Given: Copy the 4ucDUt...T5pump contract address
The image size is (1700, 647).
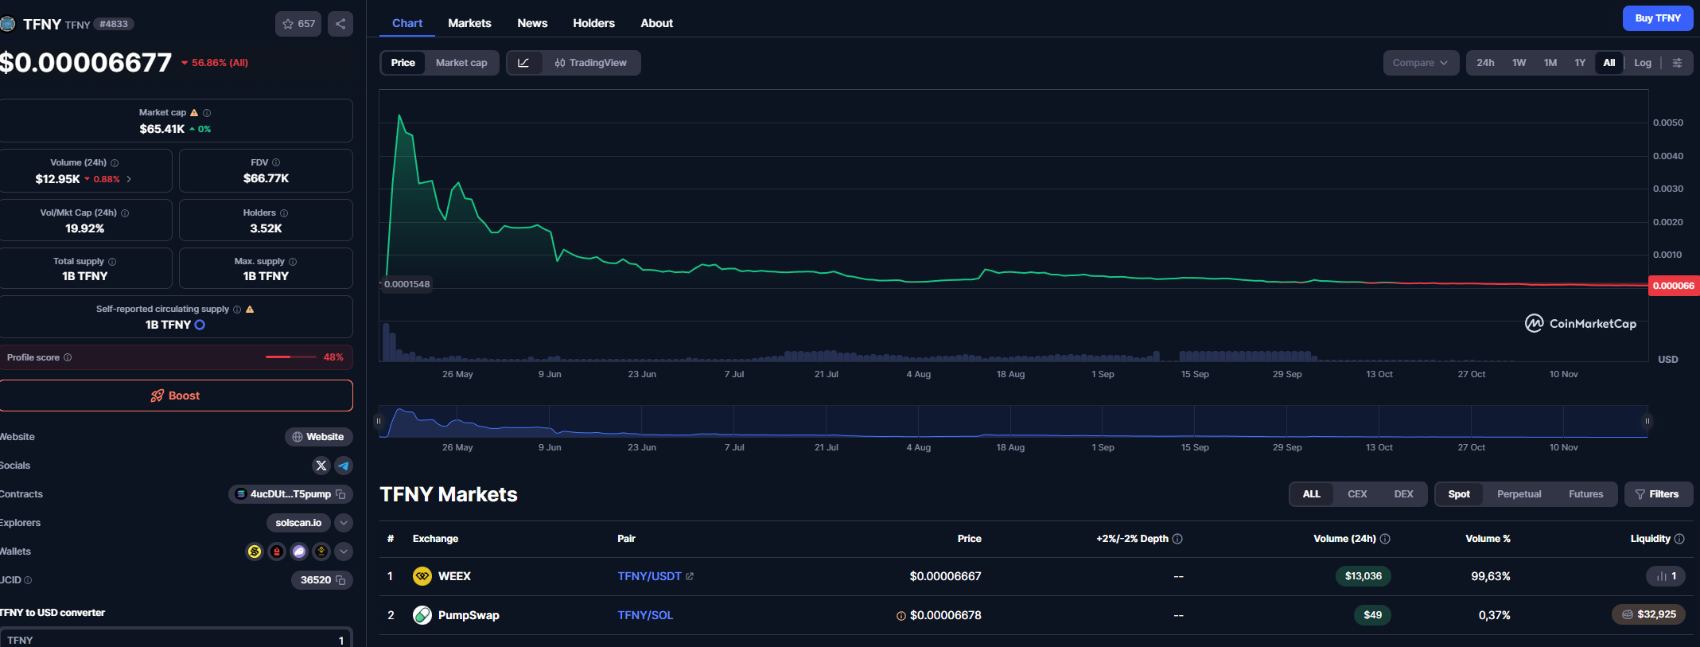Looking at the screenshot, I should pyautogui.click(x=341, y=494).
